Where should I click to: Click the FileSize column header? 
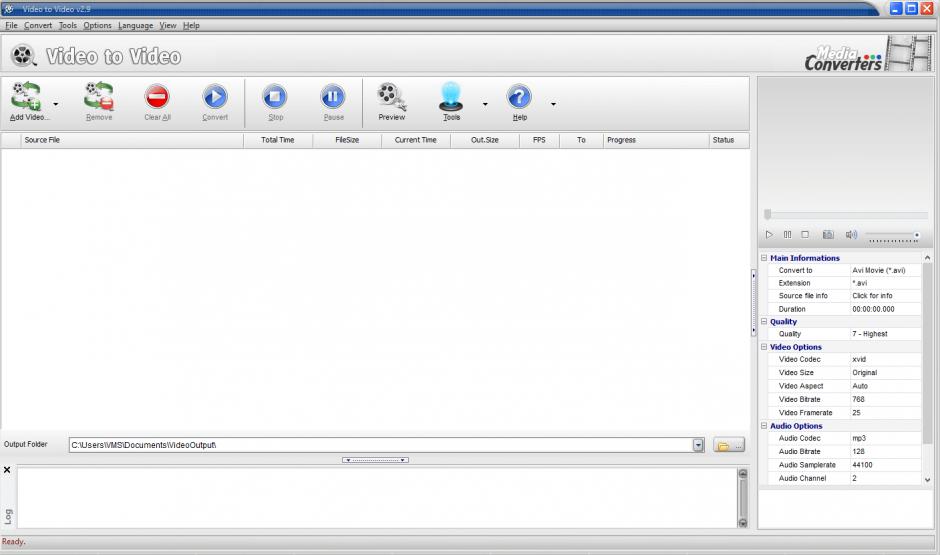point(347,140)
